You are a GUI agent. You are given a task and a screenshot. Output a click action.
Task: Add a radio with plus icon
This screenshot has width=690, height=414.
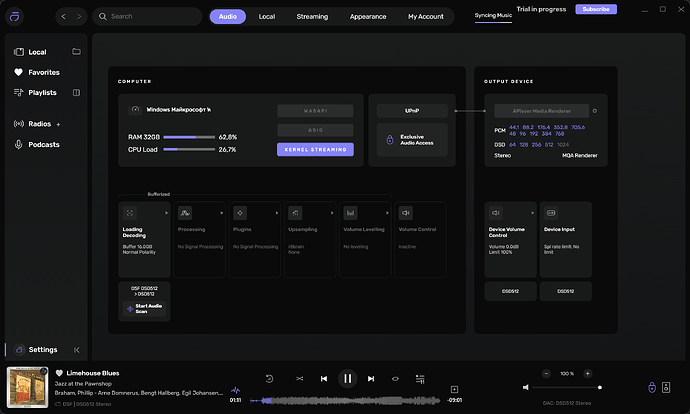pyautogui.click(x=58, y=125)
